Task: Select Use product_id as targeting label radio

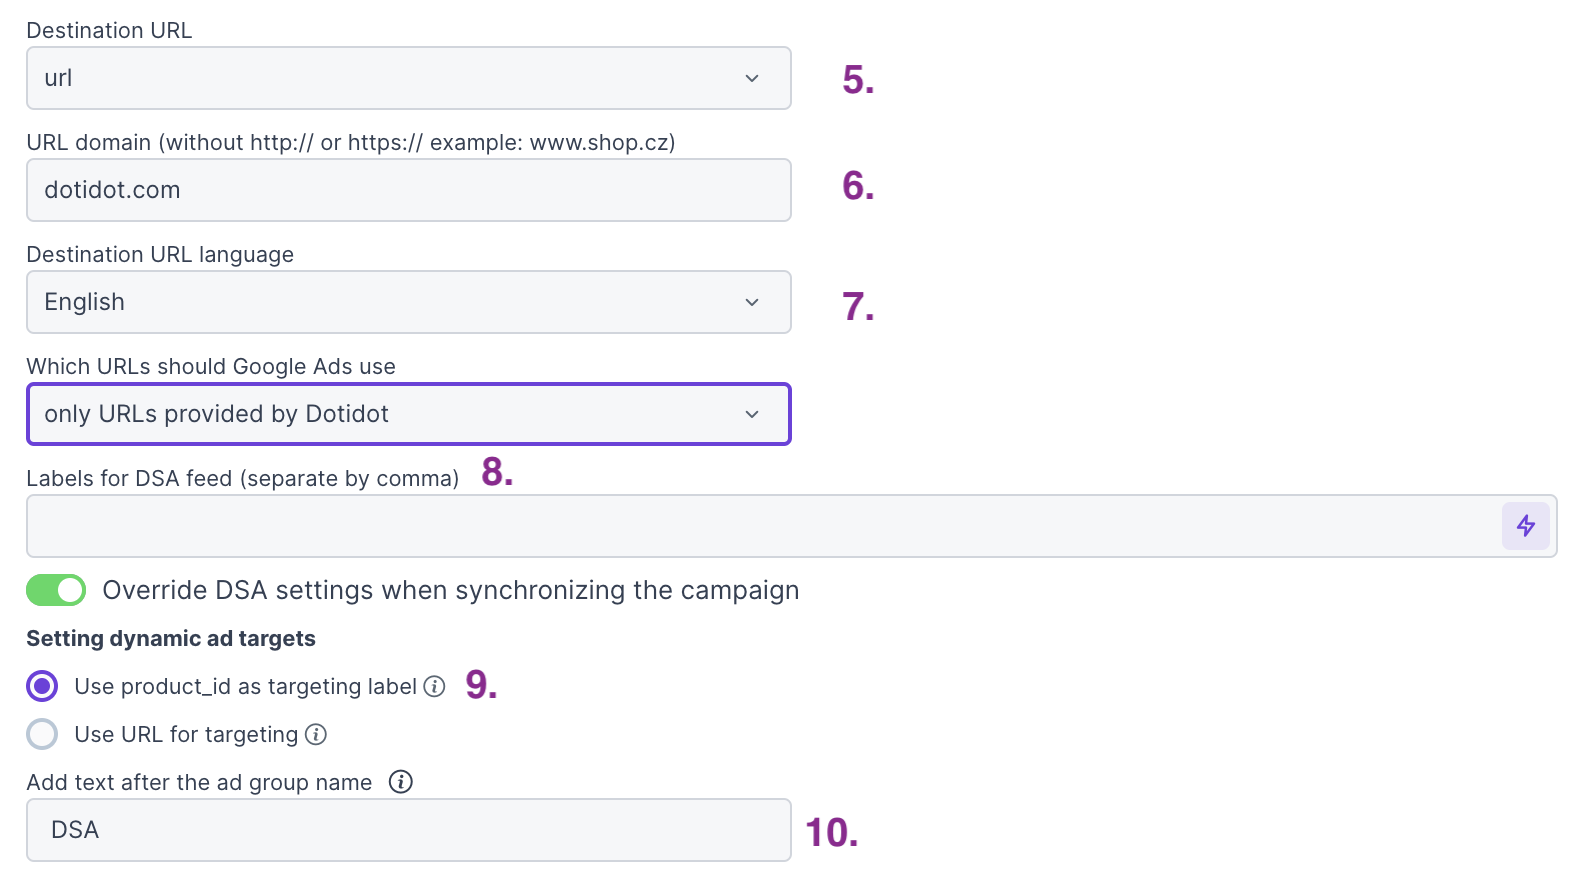Action: (x=42, y=686)
